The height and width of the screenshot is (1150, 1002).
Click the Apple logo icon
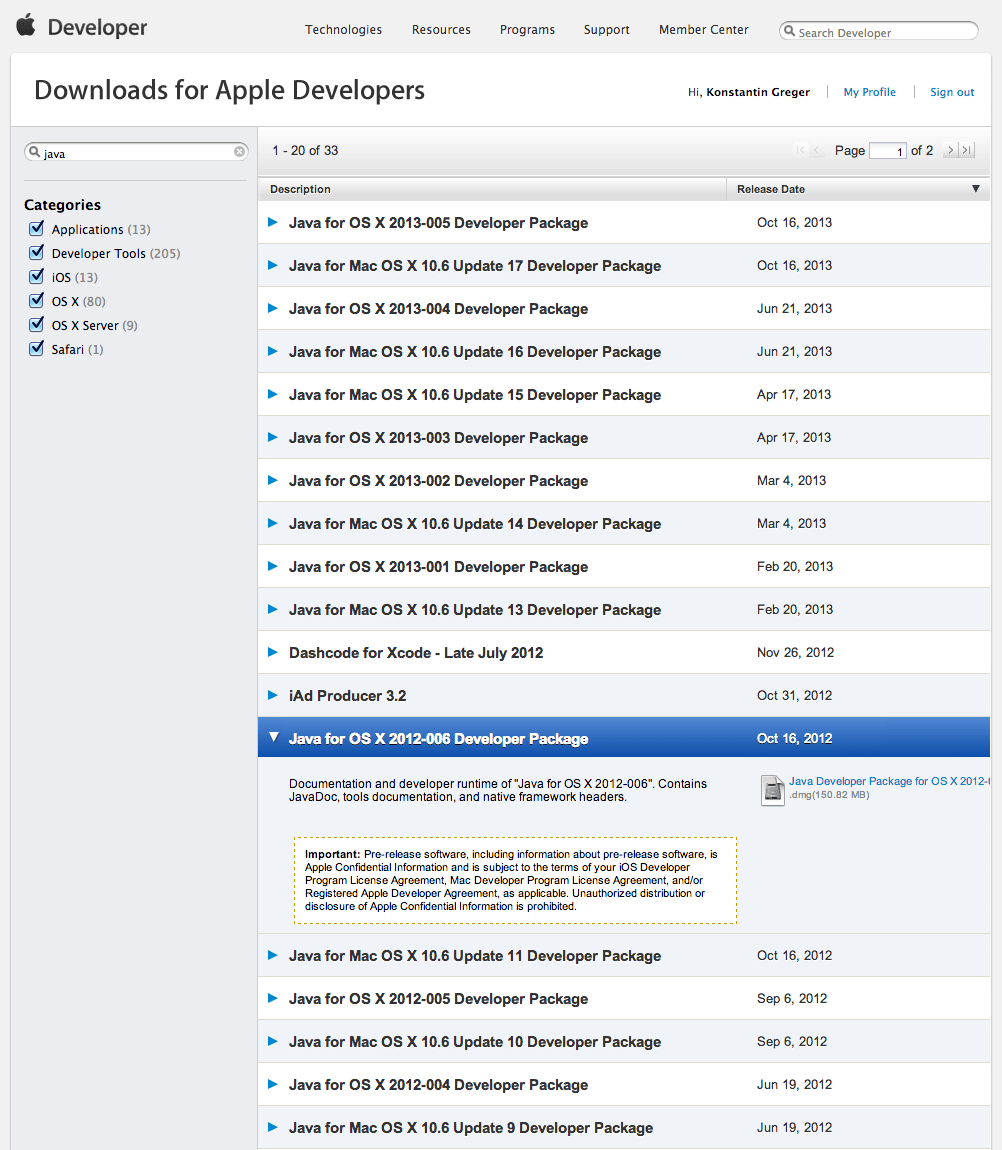(26, 24)
